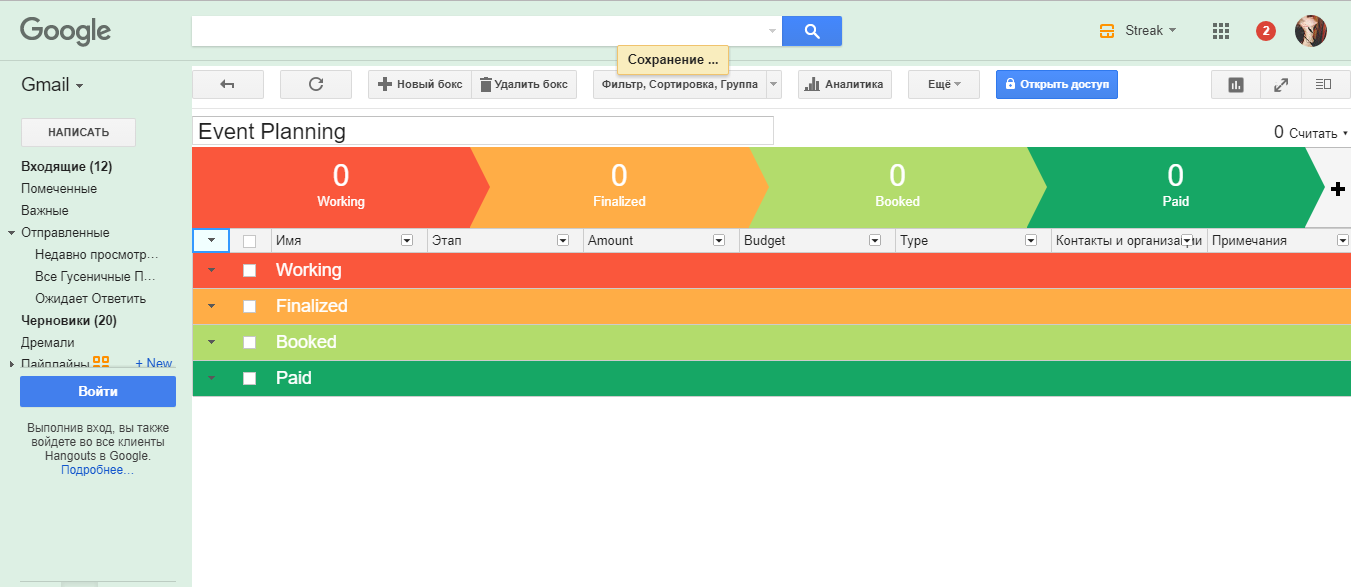Open the Gmail dropdown switcher

pos(52,85)
